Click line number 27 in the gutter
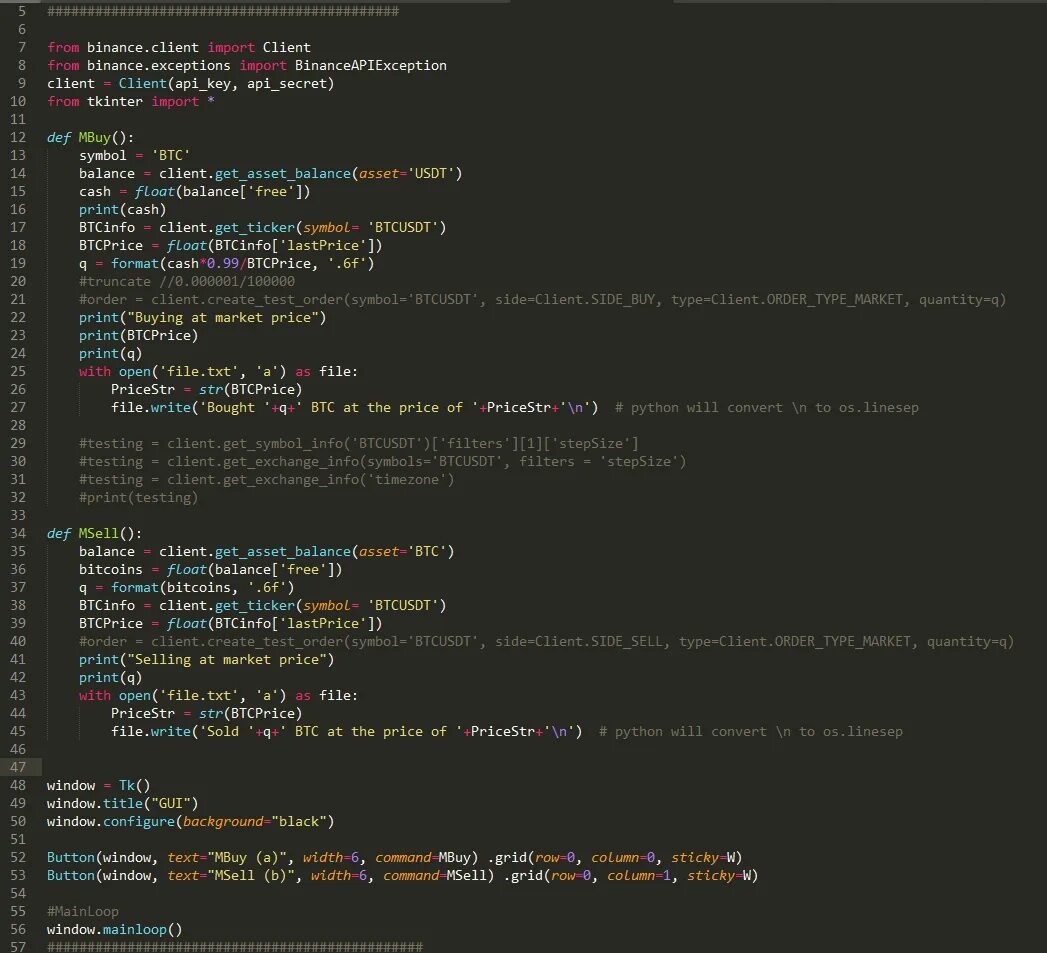The height and width of the screenshot is (953, 1047). pyautogui.click(x=18, y=408)
